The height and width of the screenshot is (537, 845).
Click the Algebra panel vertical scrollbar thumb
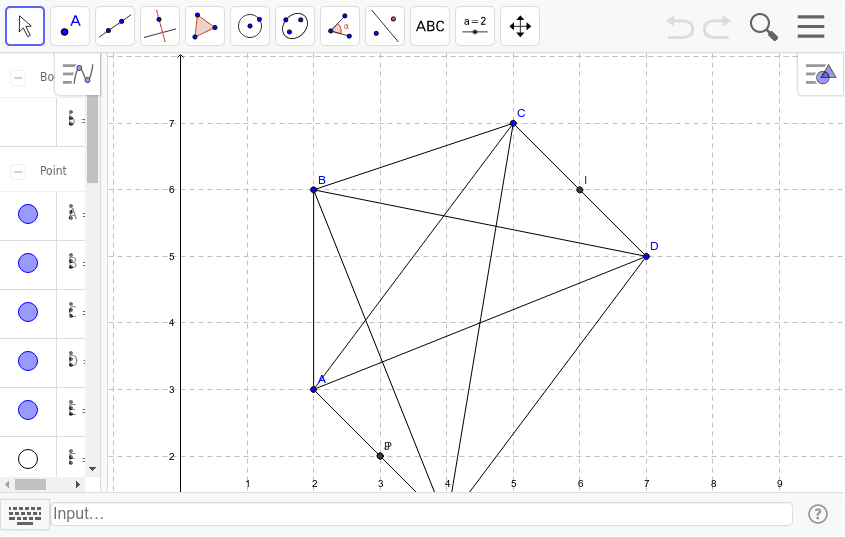click(92, 139)
